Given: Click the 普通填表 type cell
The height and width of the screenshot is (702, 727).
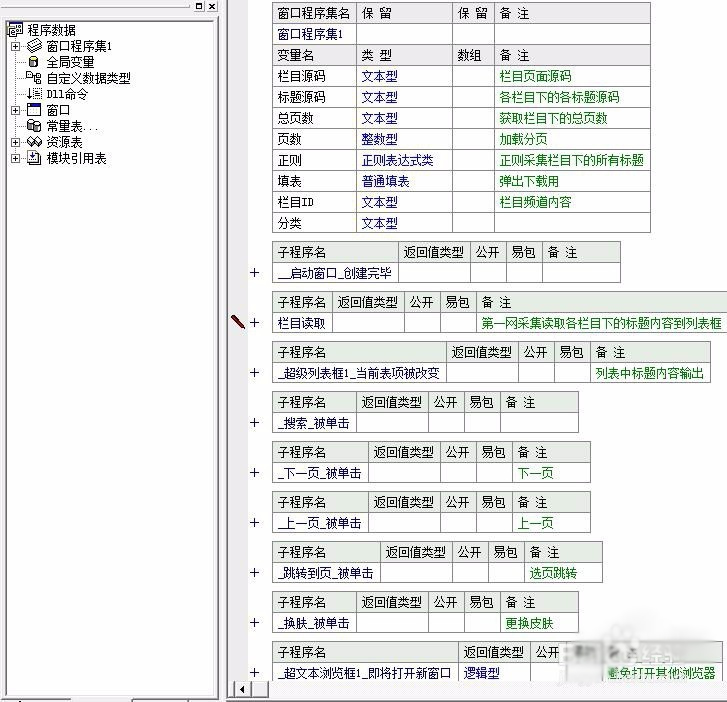Looking at the screenshot, I should point(404,181).
